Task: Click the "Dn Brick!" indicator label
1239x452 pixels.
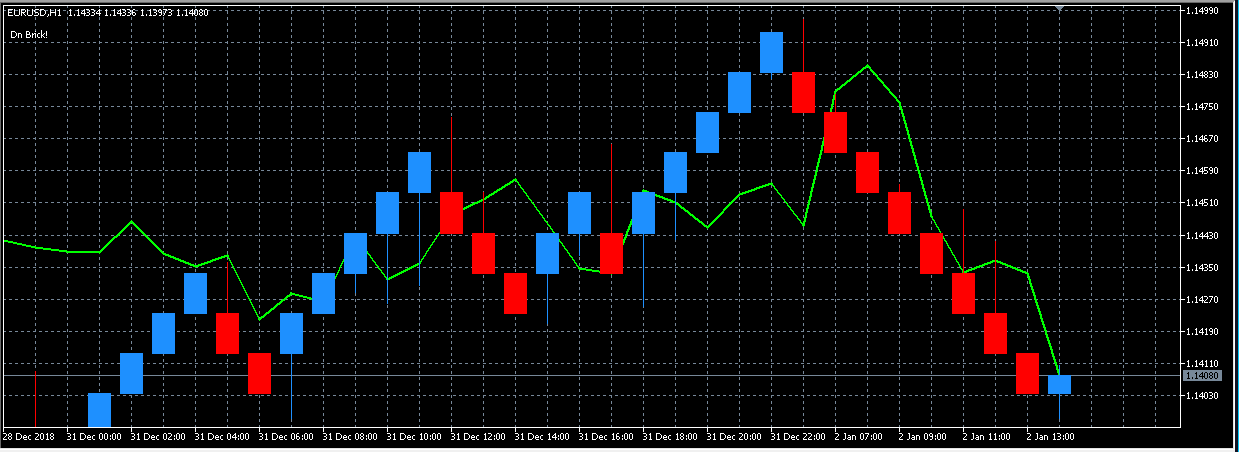Action: [29, 34]
